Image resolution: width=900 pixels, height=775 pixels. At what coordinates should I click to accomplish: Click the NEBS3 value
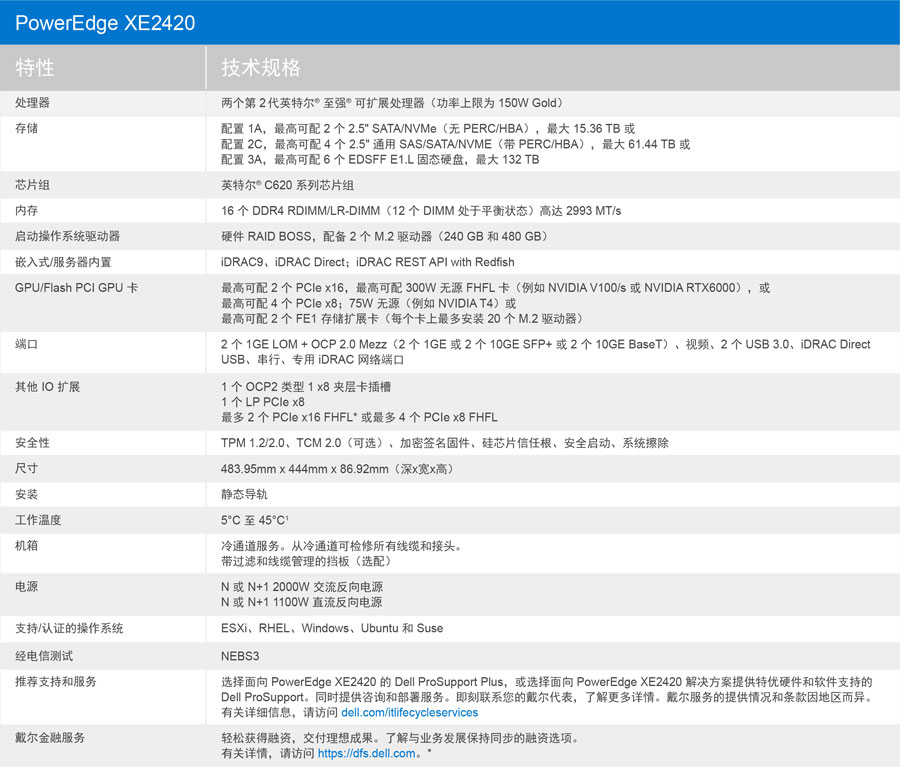(x=240, y=656)
